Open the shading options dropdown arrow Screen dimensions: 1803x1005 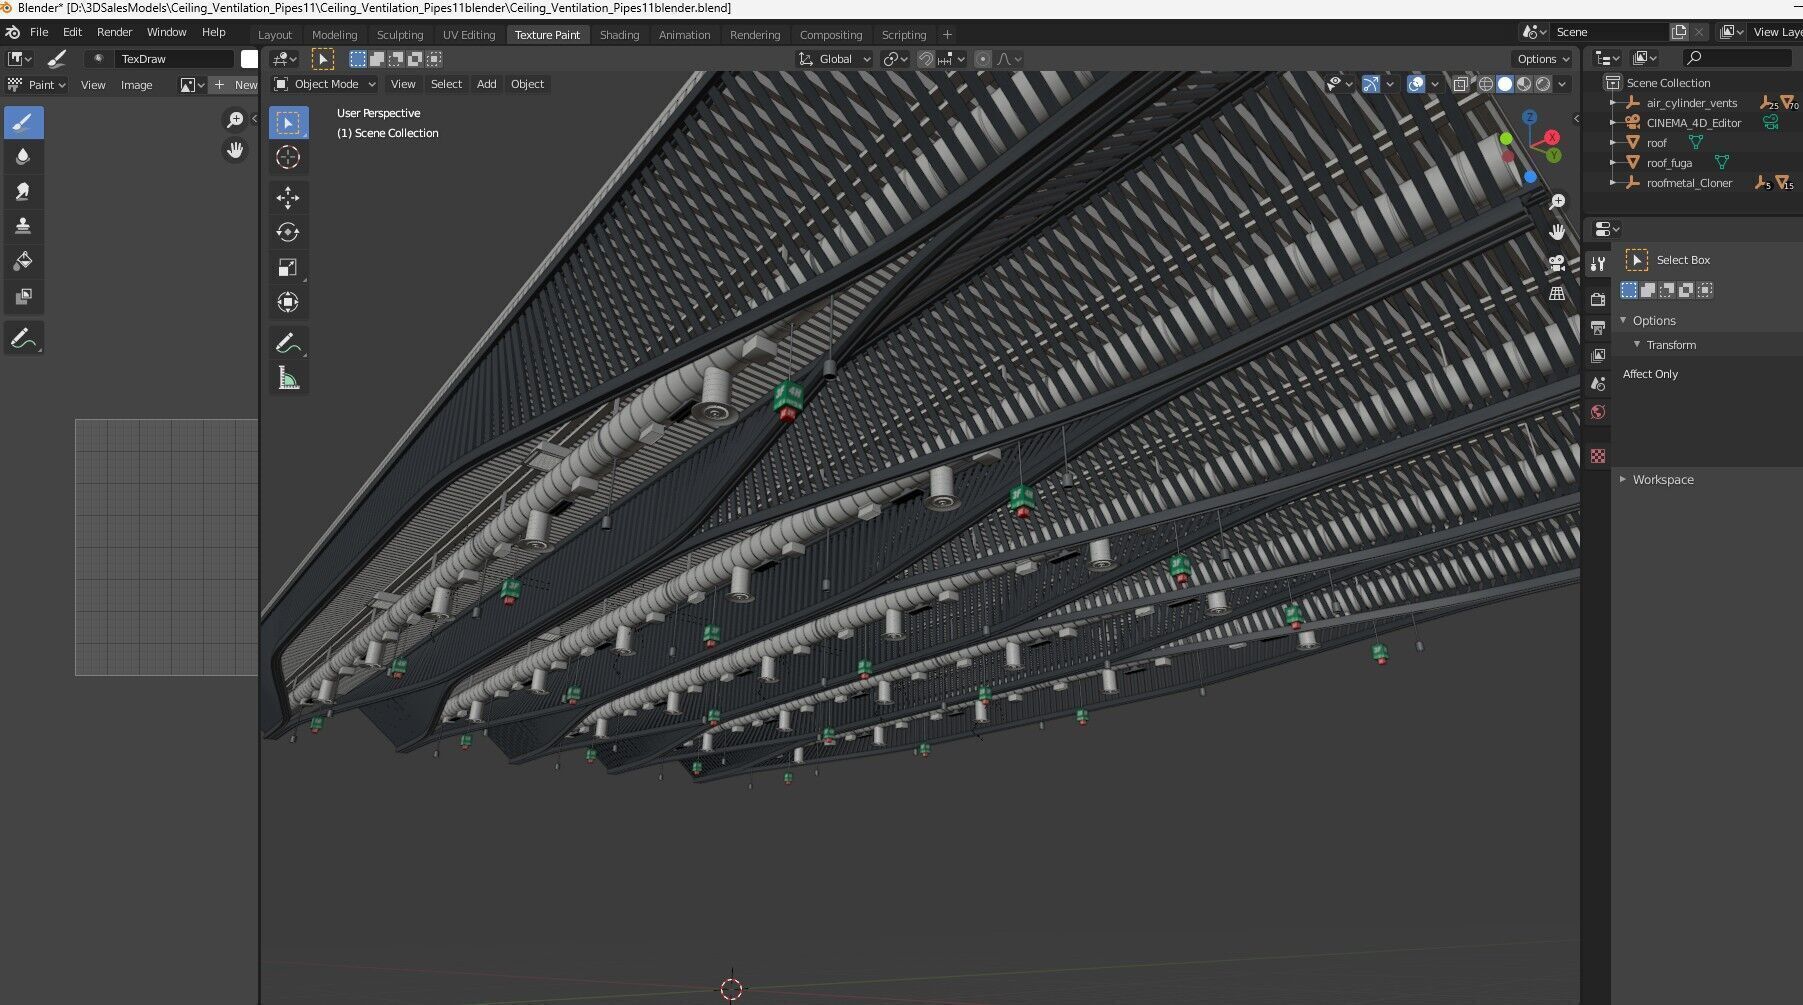[x=1563, y=84]
